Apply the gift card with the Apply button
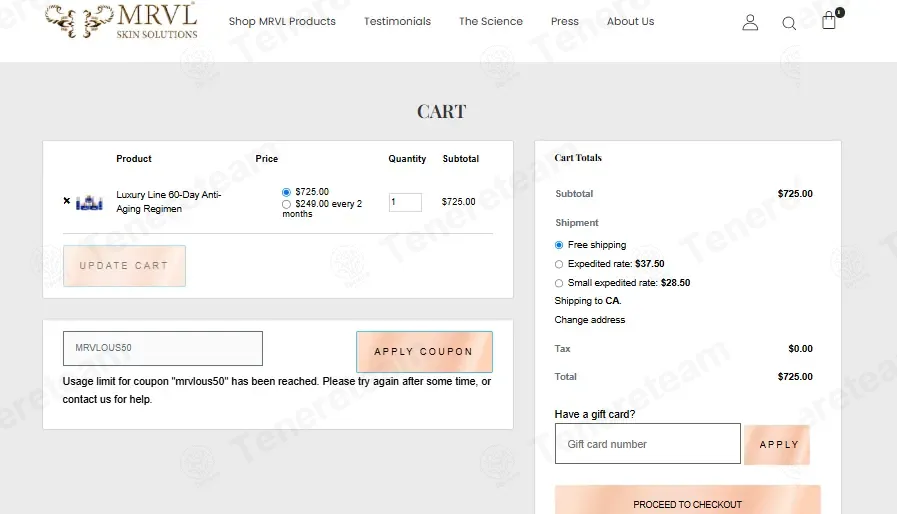The width and height of the screenshot is (897, 514). click(777, 444)
